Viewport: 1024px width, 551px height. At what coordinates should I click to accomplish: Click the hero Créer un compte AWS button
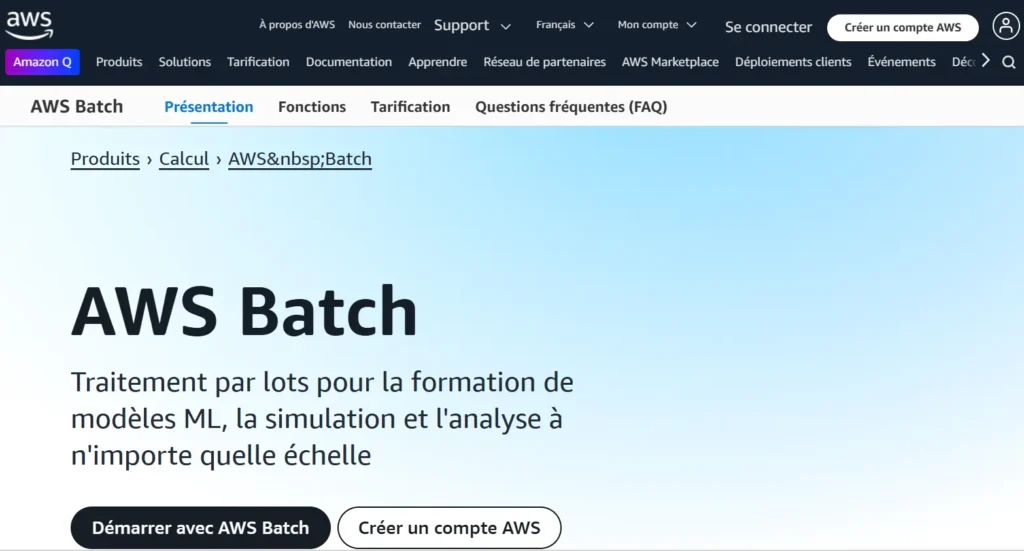449,527
